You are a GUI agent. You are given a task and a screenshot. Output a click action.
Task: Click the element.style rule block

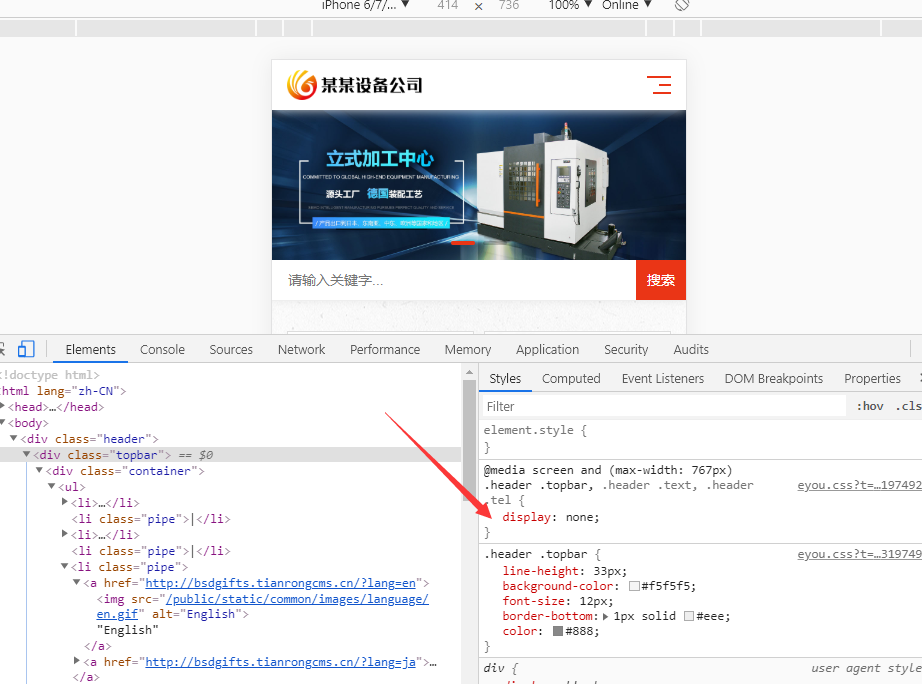[x=701, y=438]
